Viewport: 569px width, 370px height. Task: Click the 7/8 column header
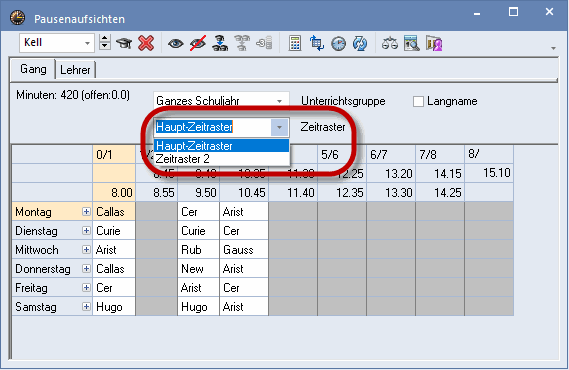[x=440, y=155]
